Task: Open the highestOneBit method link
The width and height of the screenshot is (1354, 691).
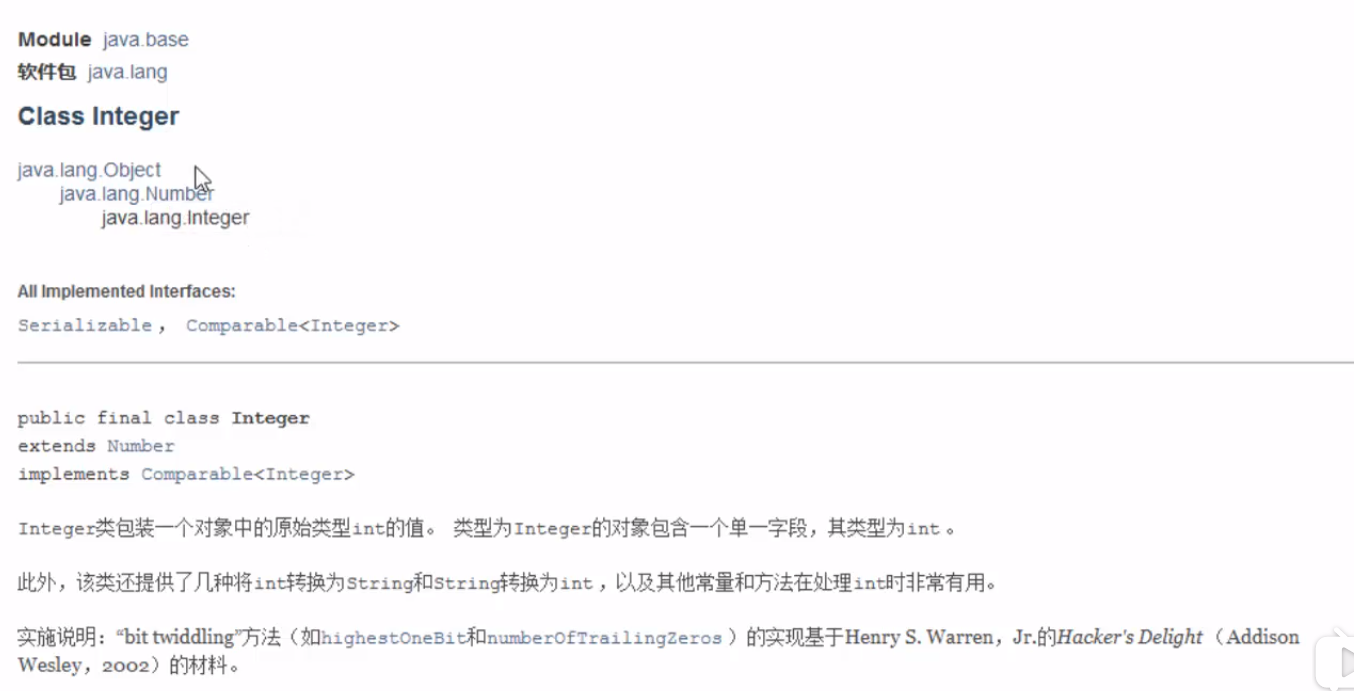Action: [x=394, y=638]
